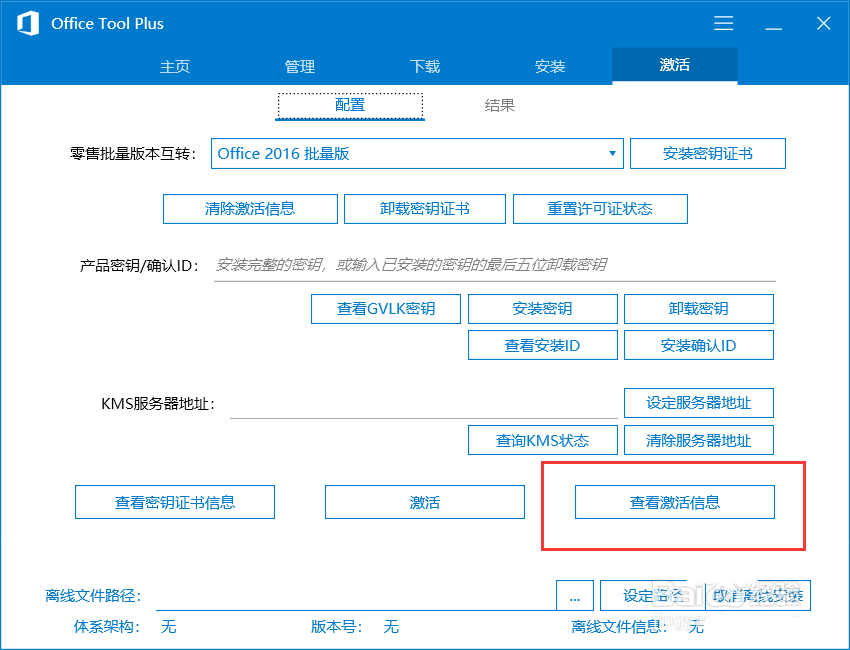This screenshot has height=650, width=850.
Task: Click the 零售批量版本互转 label
Action: [x=133, y=154]
